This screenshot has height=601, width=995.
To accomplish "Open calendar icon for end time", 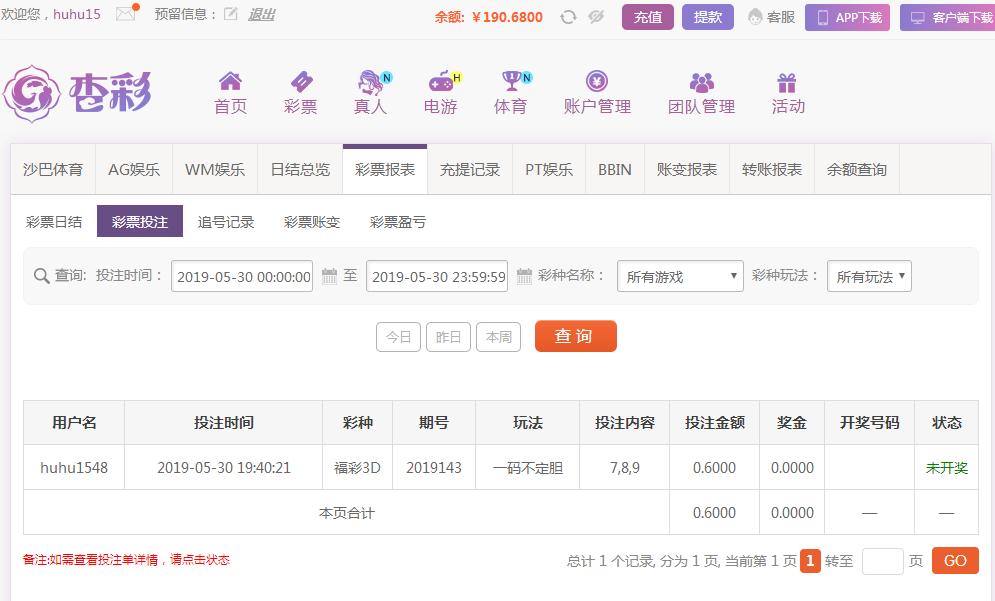I will tap(524, 276).
